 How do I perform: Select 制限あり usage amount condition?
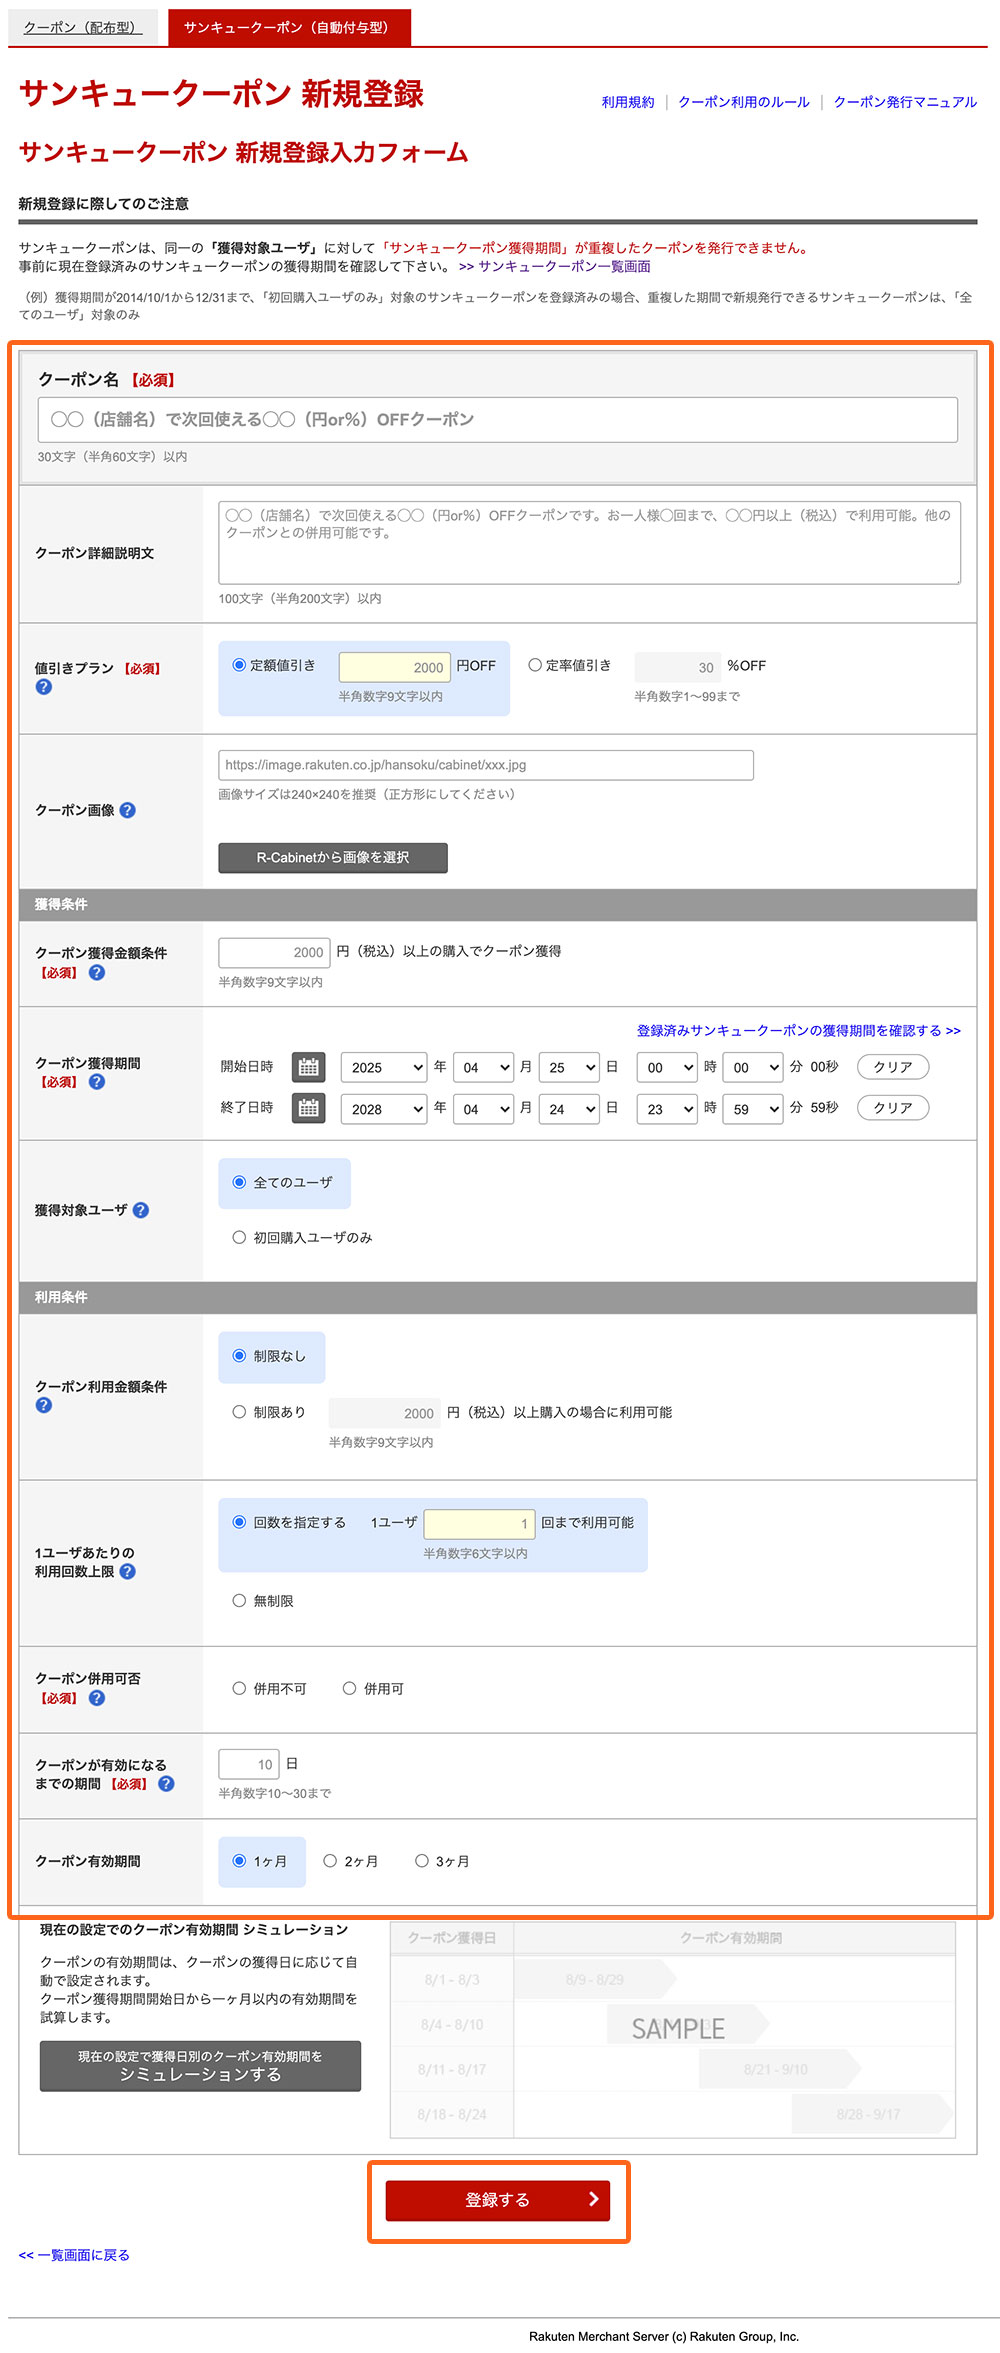coord(239,1412)
